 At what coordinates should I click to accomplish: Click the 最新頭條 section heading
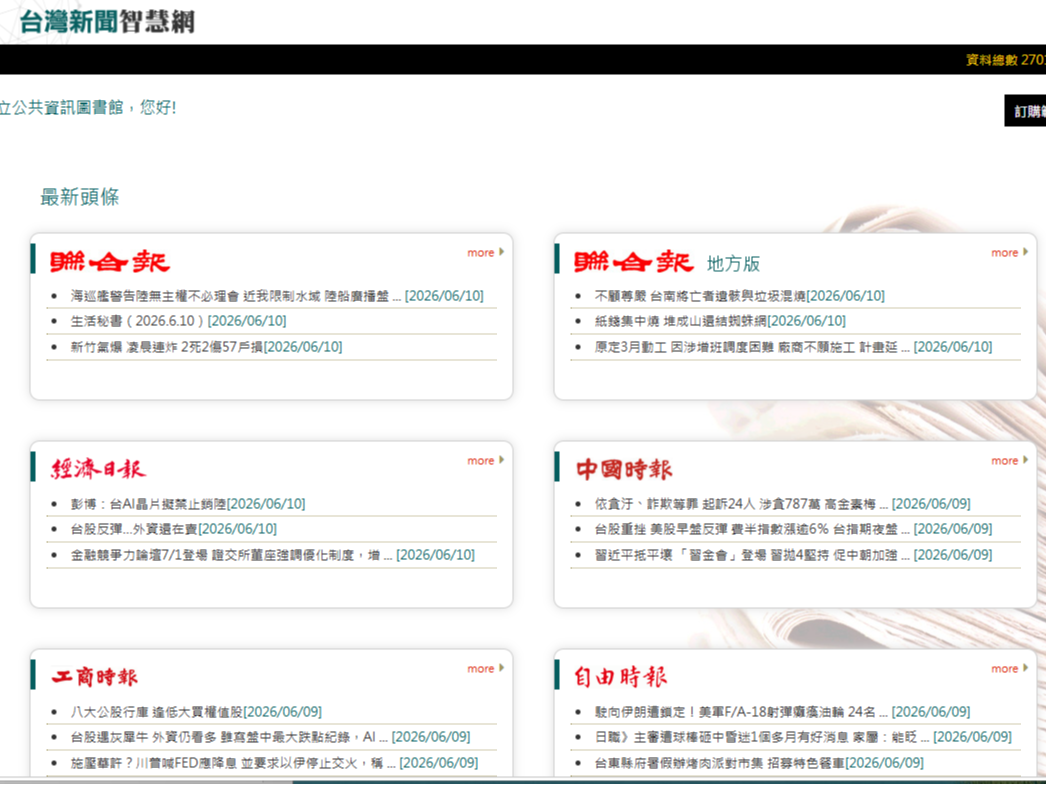80,197
